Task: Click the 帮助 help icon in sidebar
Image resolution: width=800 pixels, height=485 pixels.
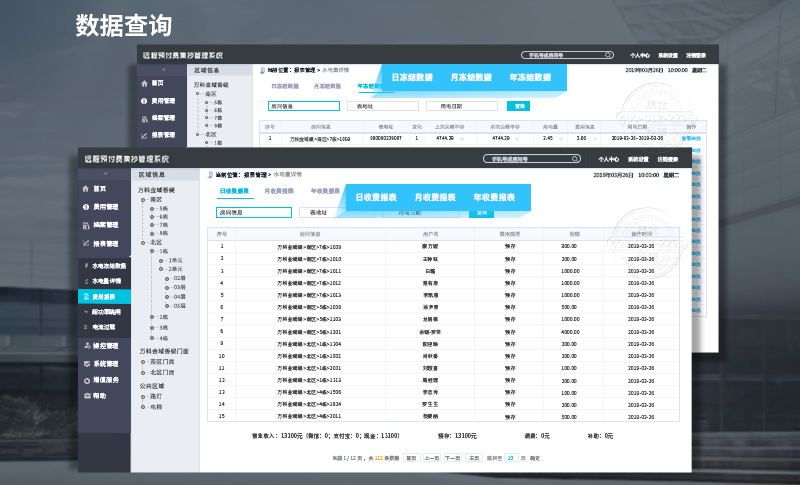Action: [85, 396]
